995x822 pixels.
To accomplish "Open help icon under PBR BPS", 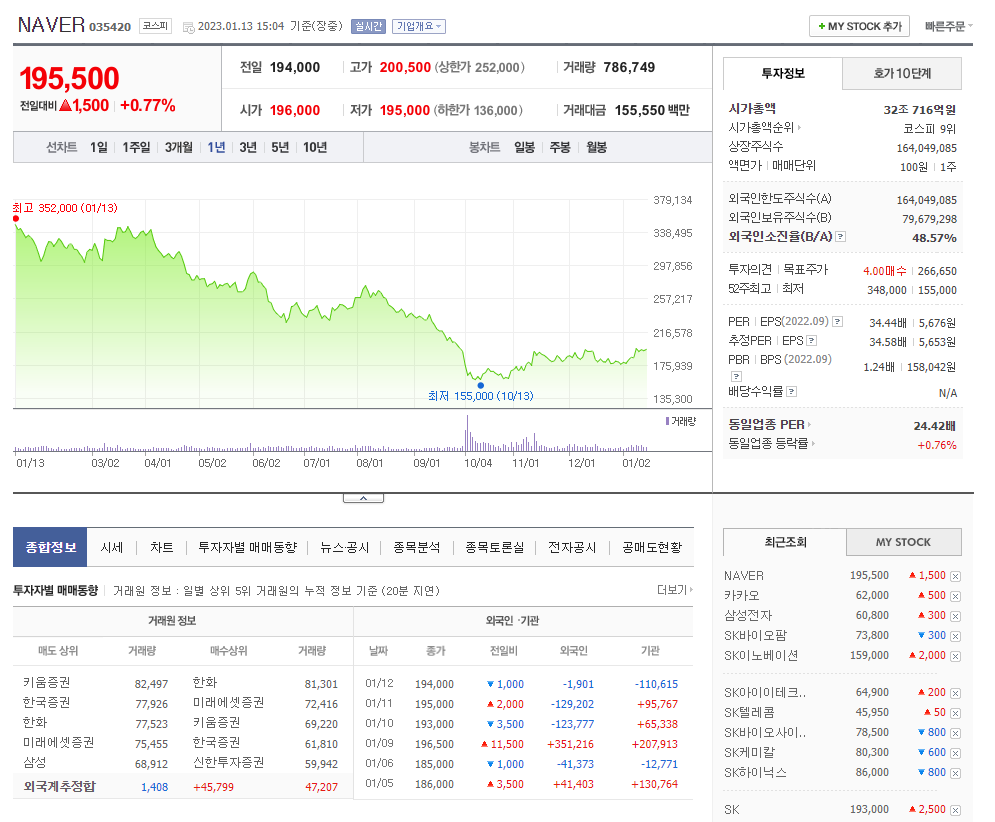I will click(736, 376).
